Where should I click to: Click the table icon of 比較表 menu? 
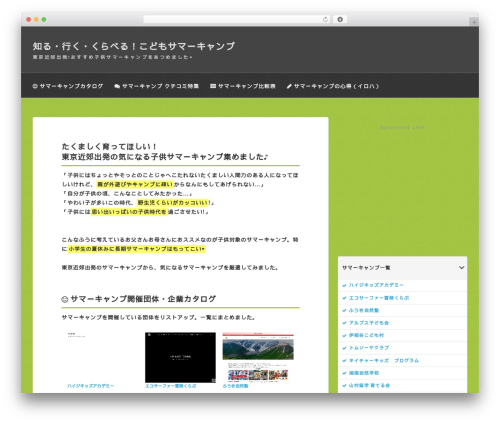pos(213,86)
